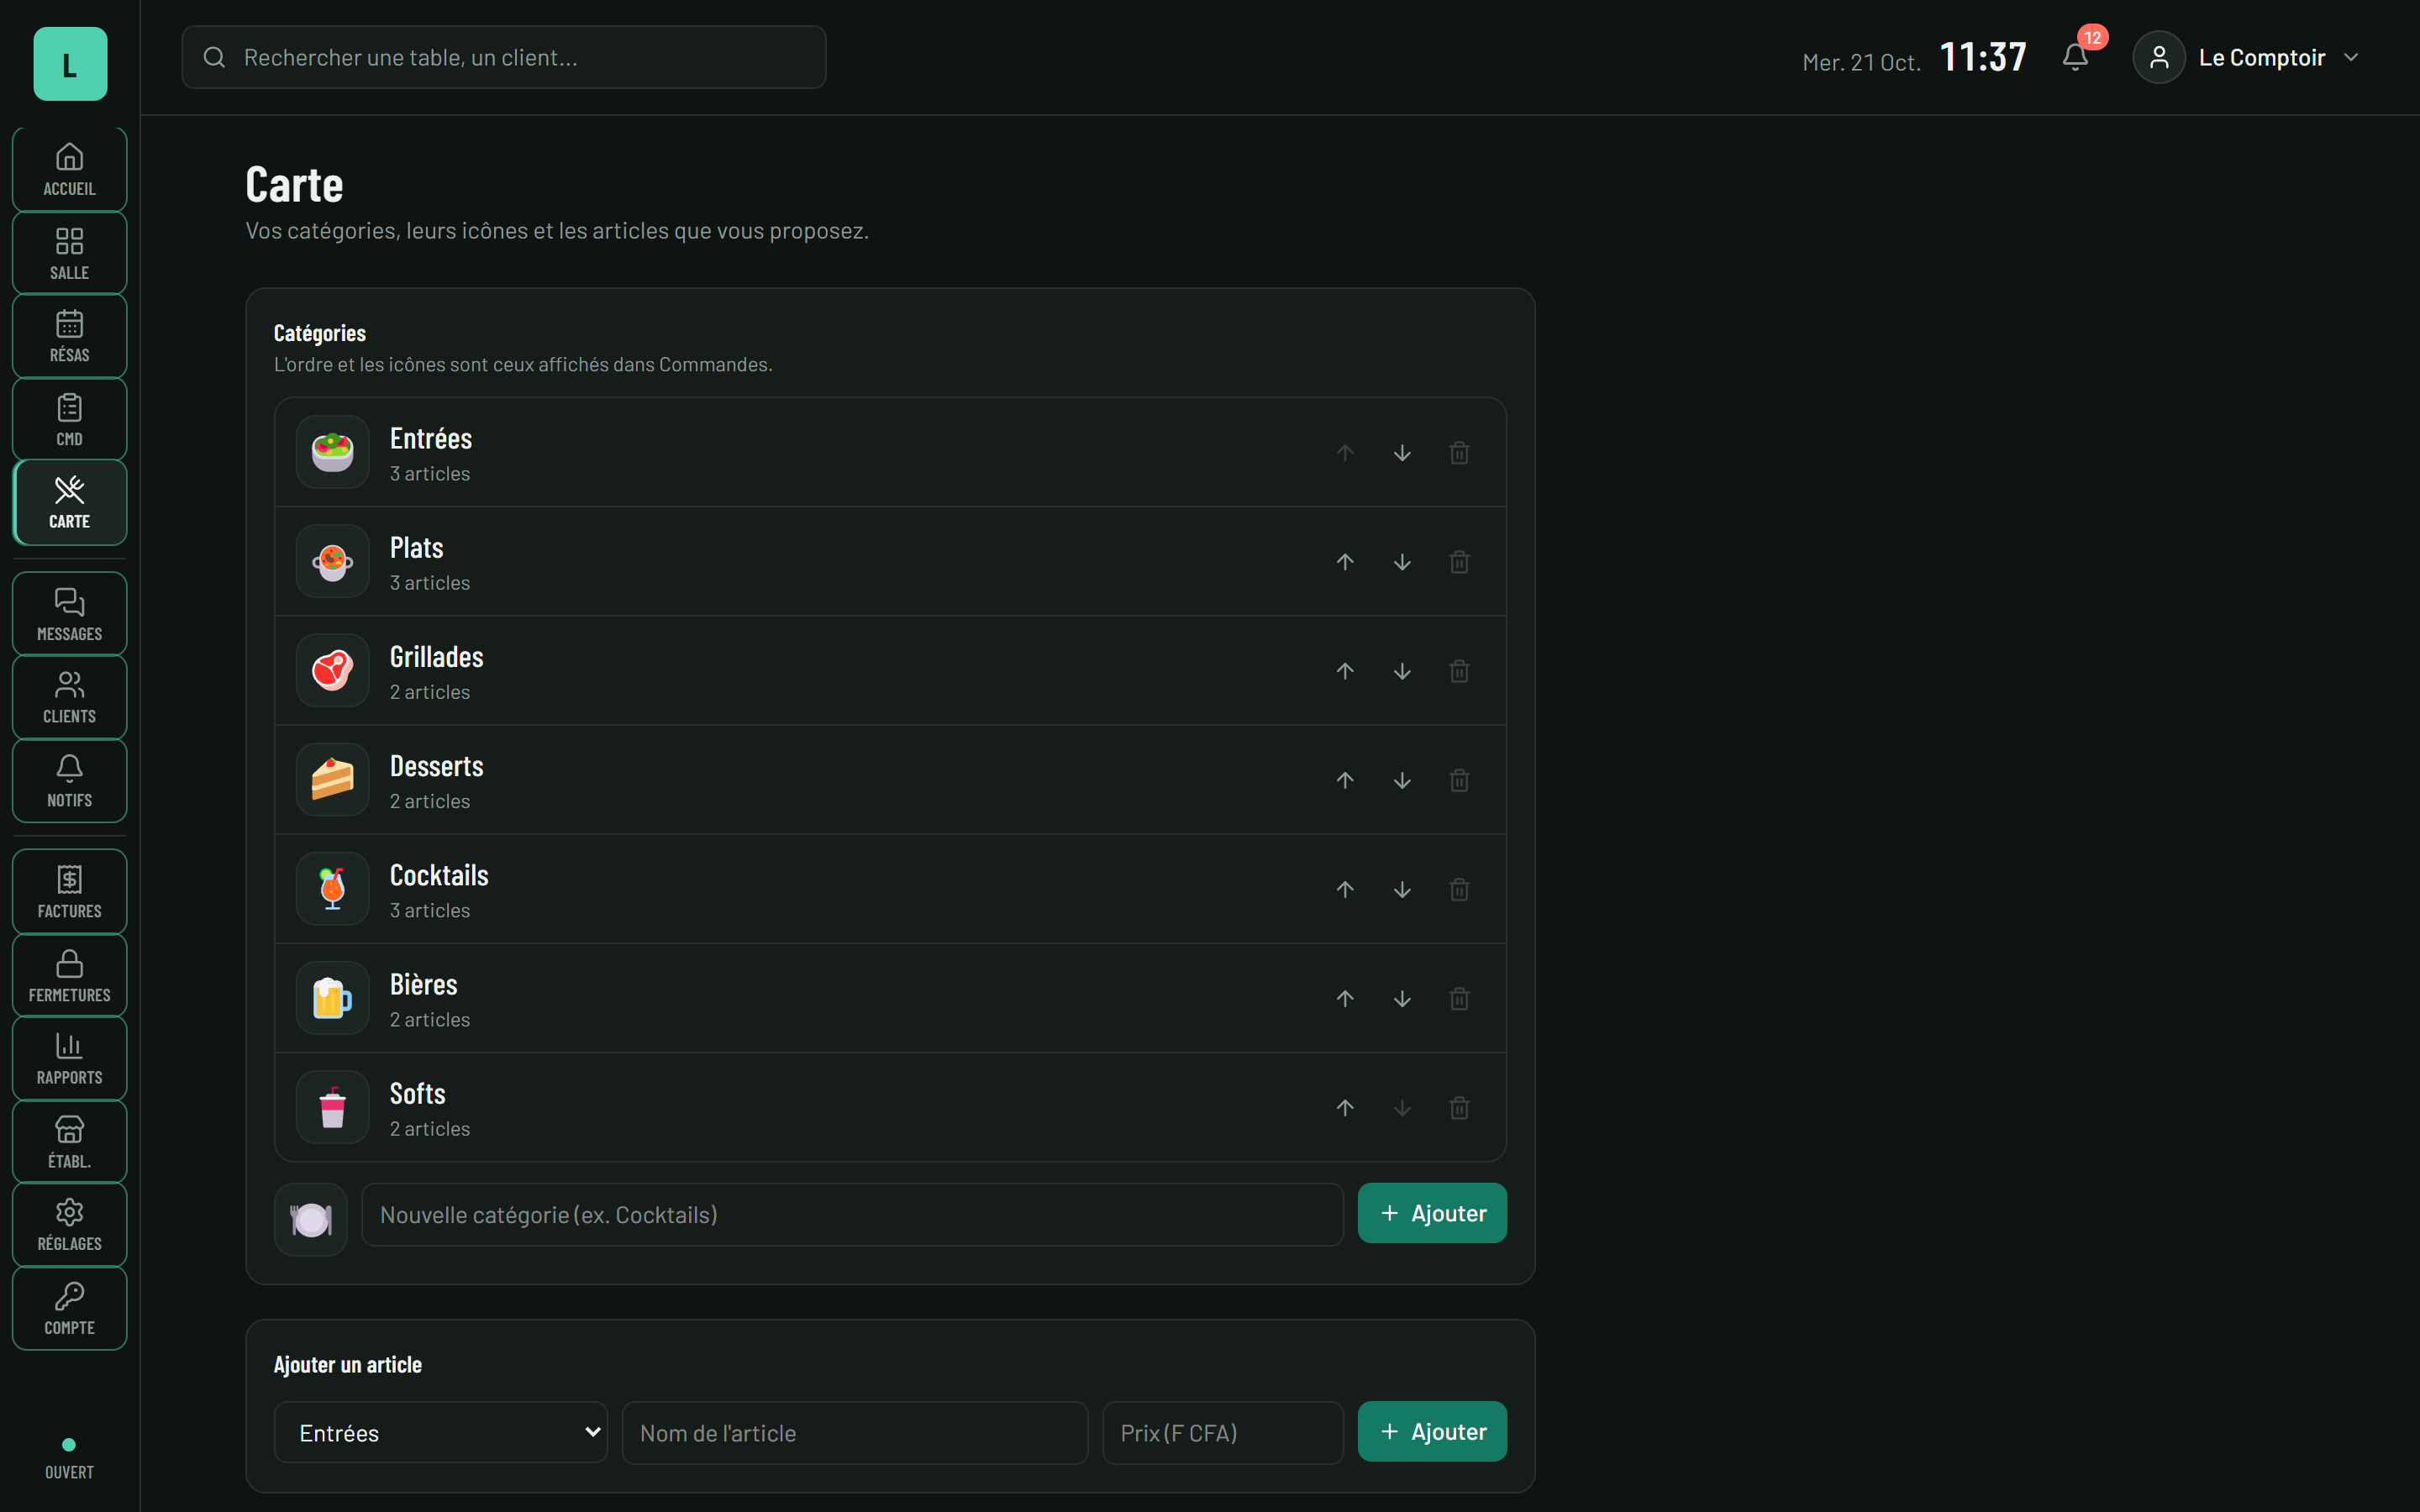The height and width of the screenshot is (1512, 2420).
Task: Change the Cocktails drink icon
Action: pos(332,889)
